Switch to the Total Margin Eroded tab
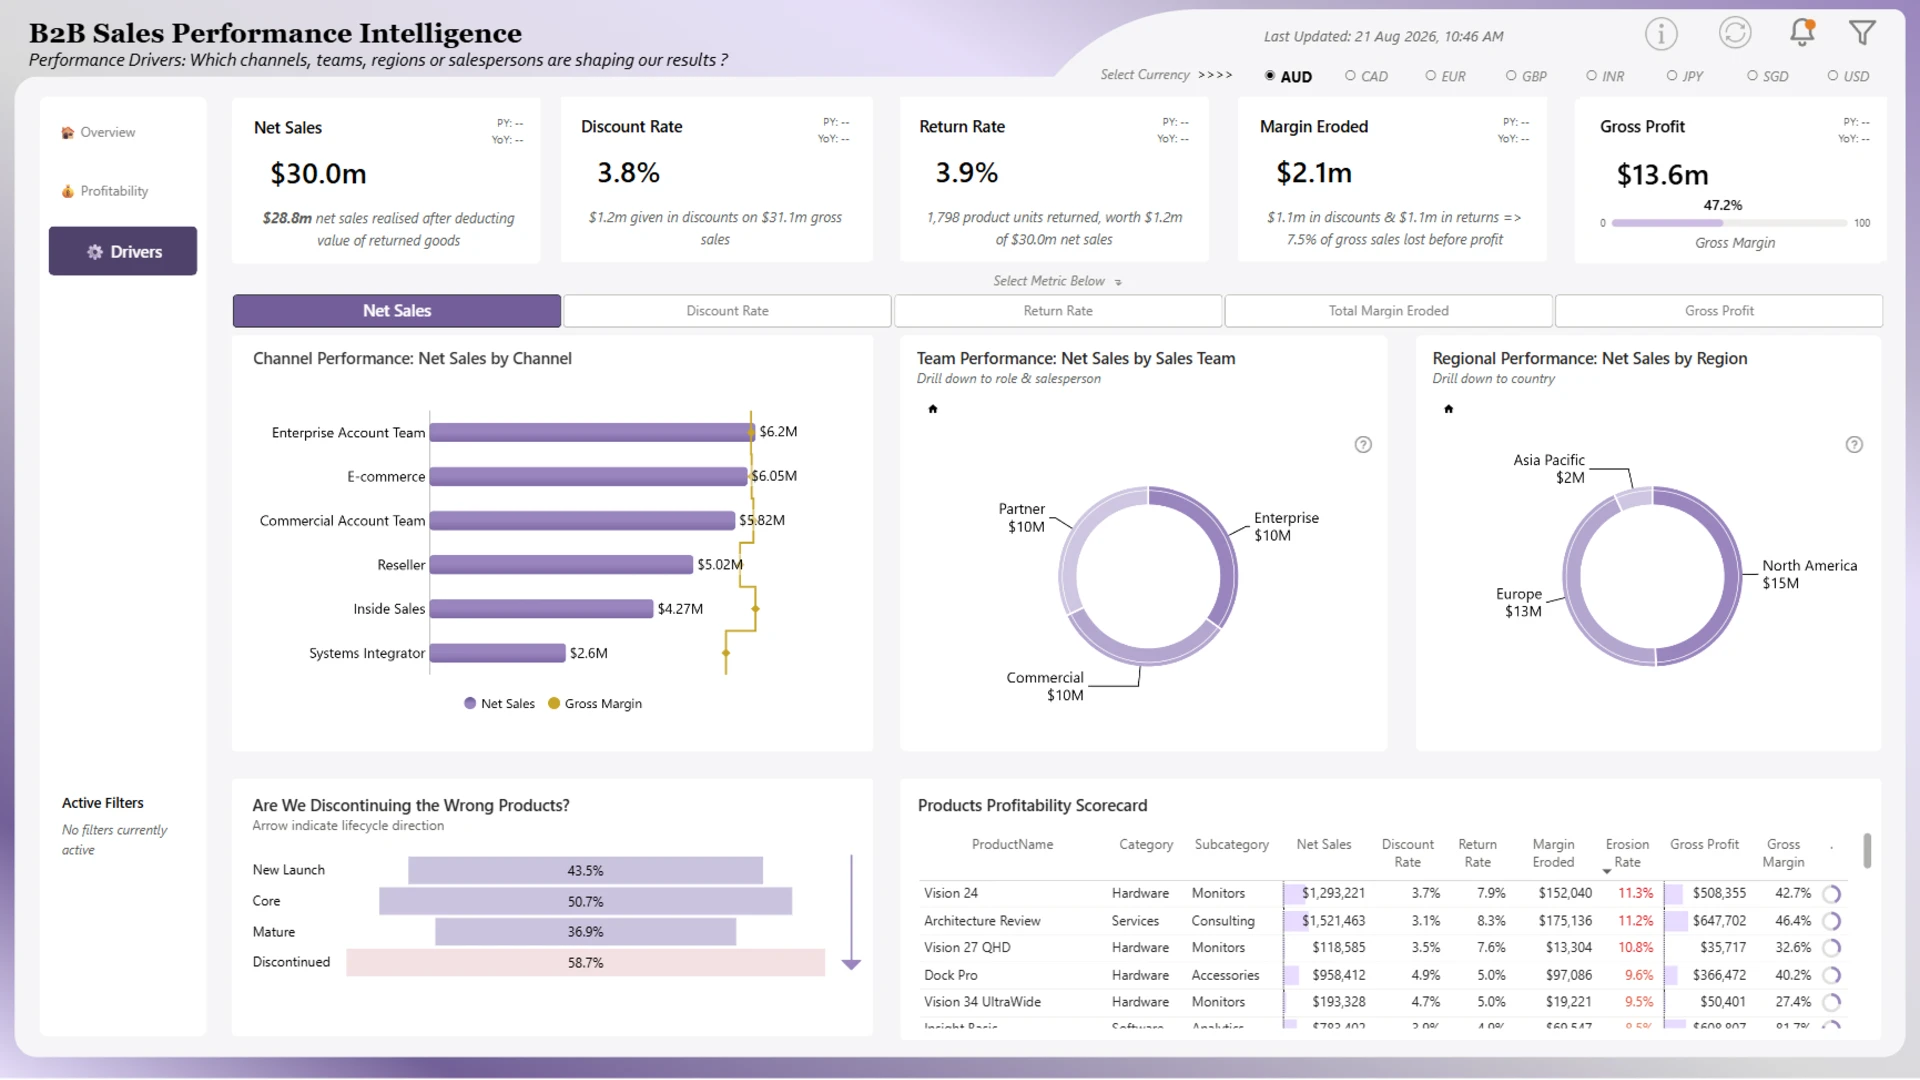1920x1080 pixels. [1389, 311]
